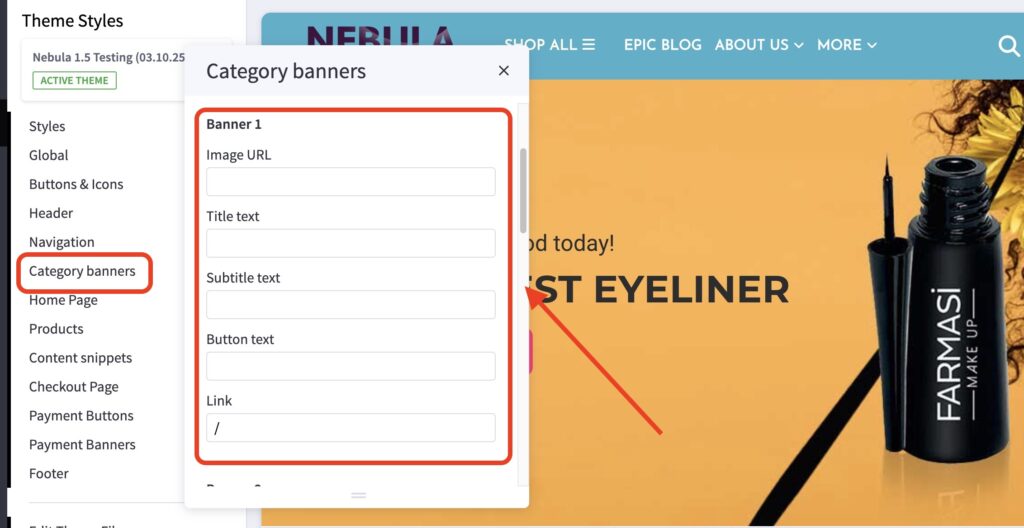Click the Nebula store logo
Viewport: 1024px width, 528px height.
click(x=380, y=38)
